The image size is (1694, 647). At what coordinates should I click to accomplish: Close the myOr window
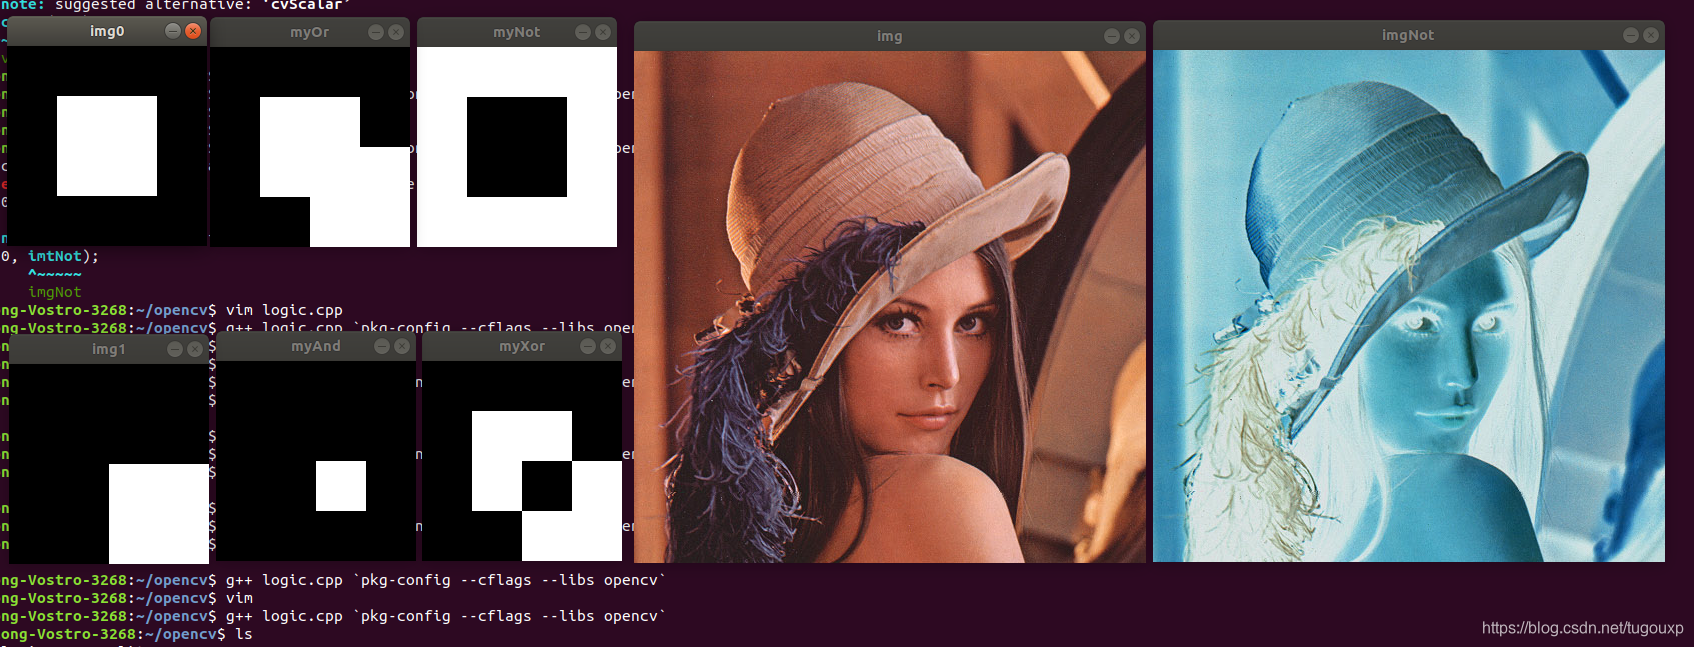396,32
